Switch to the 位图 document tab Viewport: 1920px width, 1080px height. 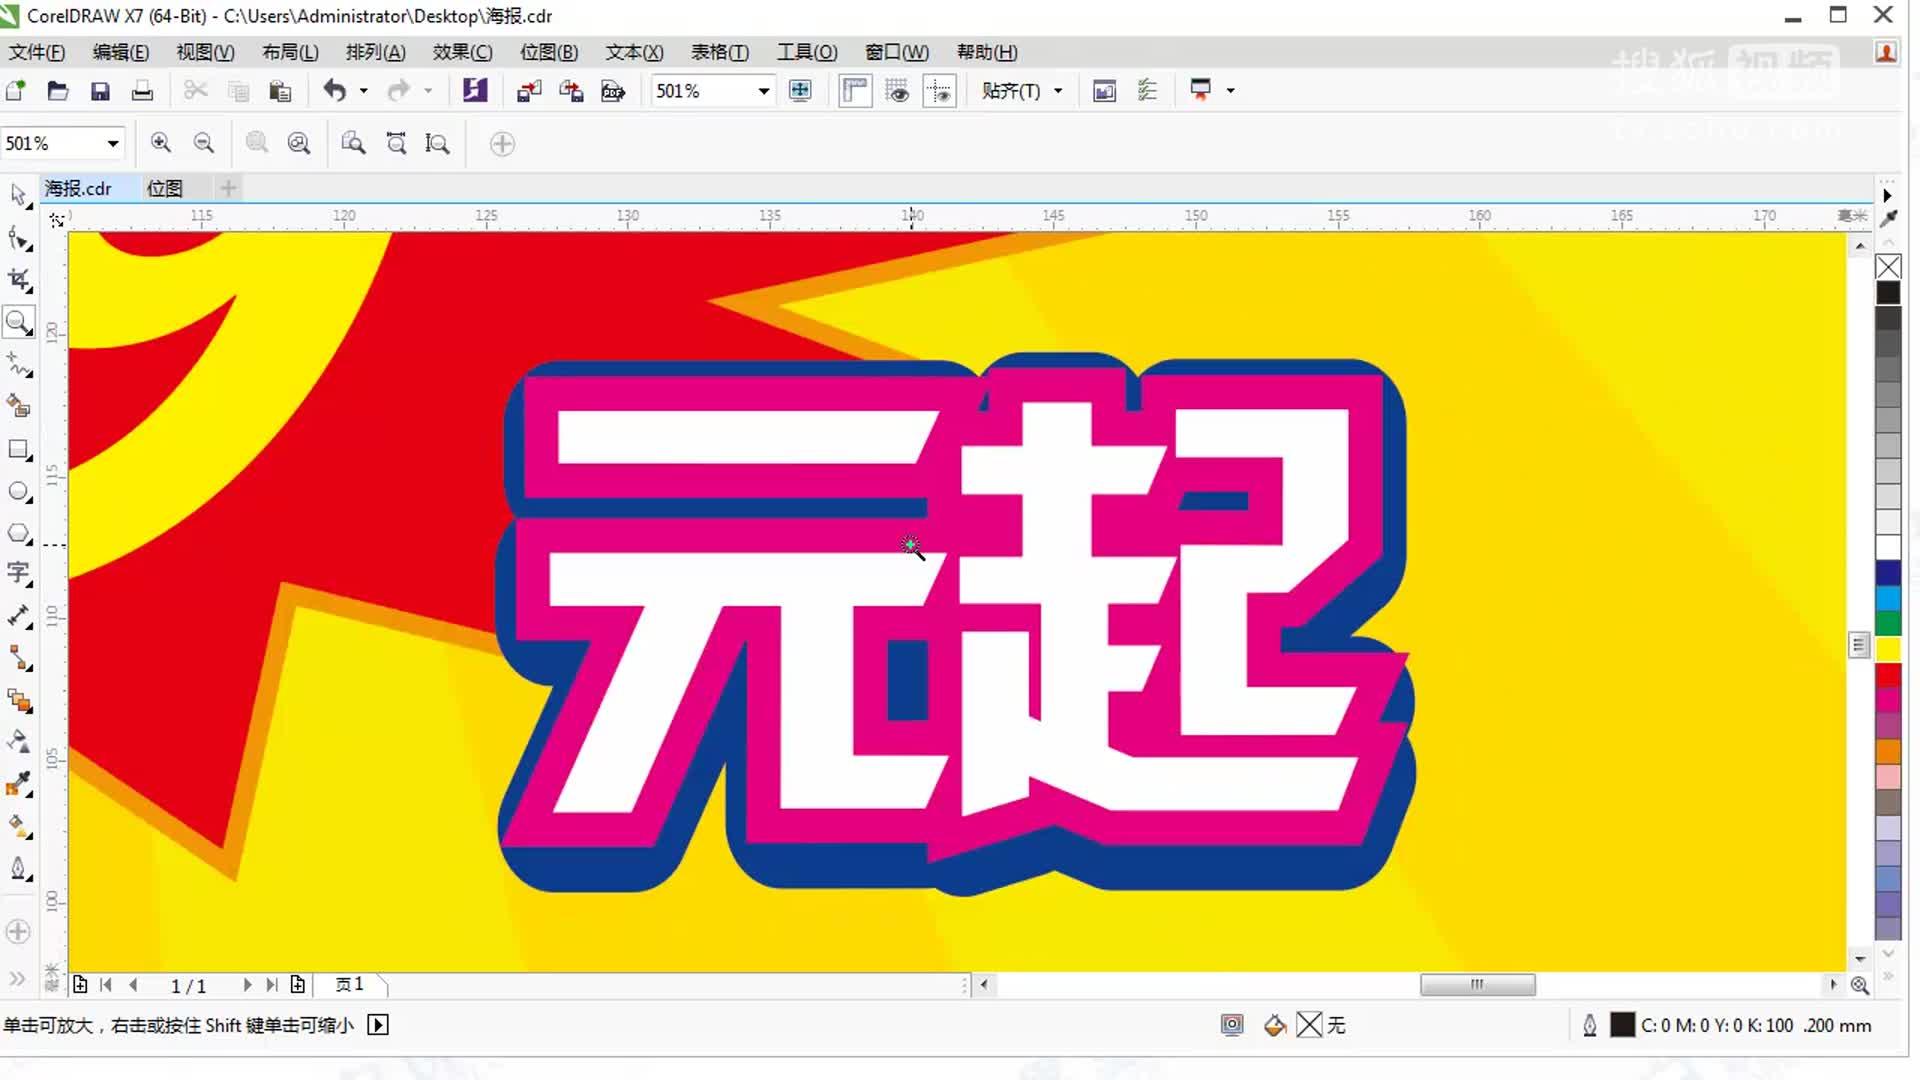[x=165, y=188]
